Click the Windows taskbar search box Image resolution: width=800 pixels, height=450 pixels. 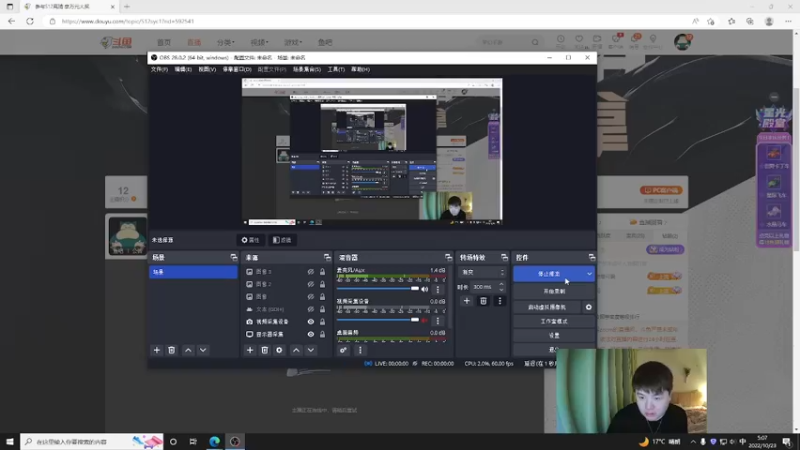pyautogui.click(x=92, y=442)
